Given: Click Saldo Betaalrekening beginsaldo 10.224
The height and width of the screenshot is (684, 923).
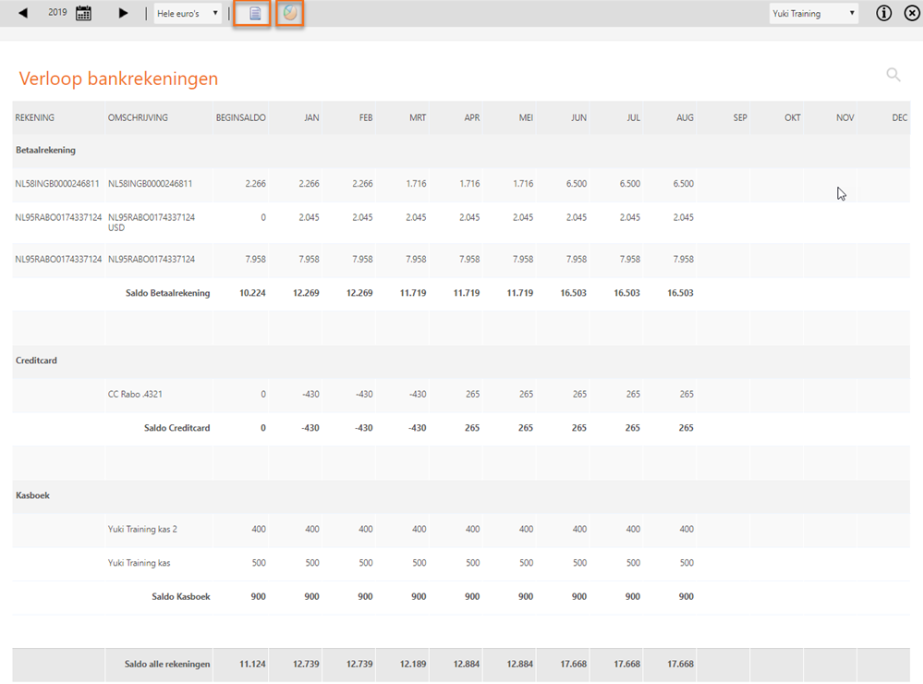Looking at the screenshot, I should pyautogui.click(x=253, y=293).
